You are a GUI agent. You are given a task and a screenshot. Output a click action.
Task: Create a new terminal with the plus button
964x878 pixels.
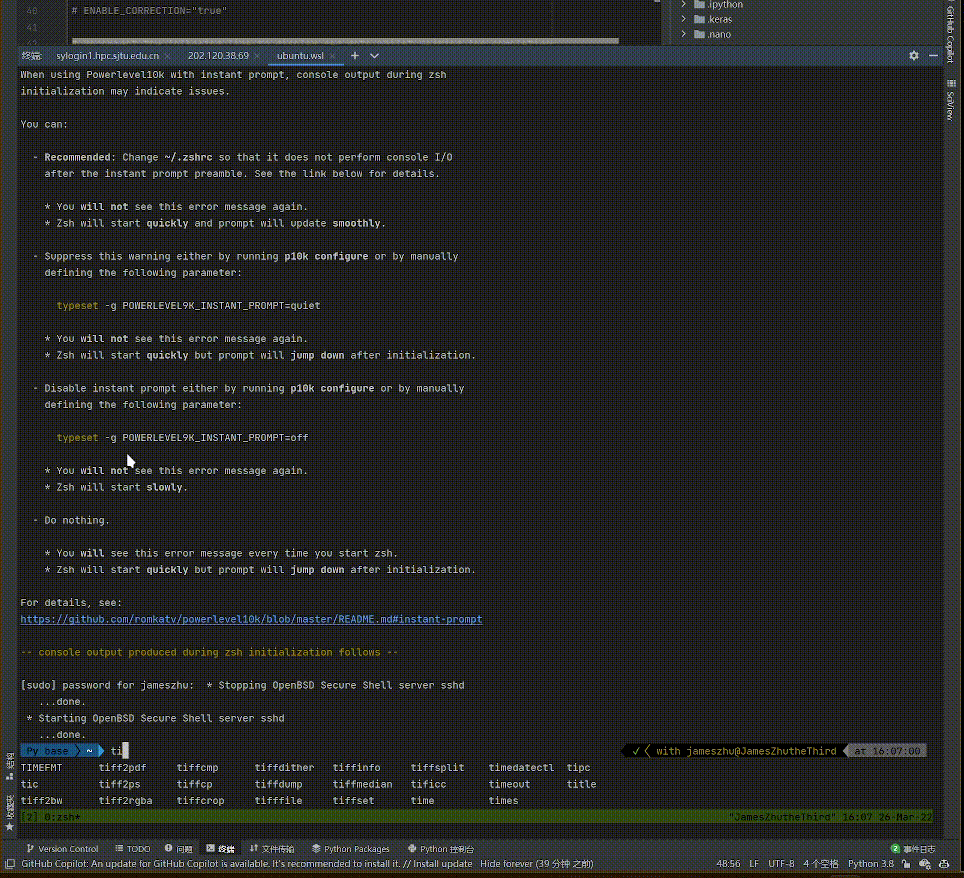(354, 56)
